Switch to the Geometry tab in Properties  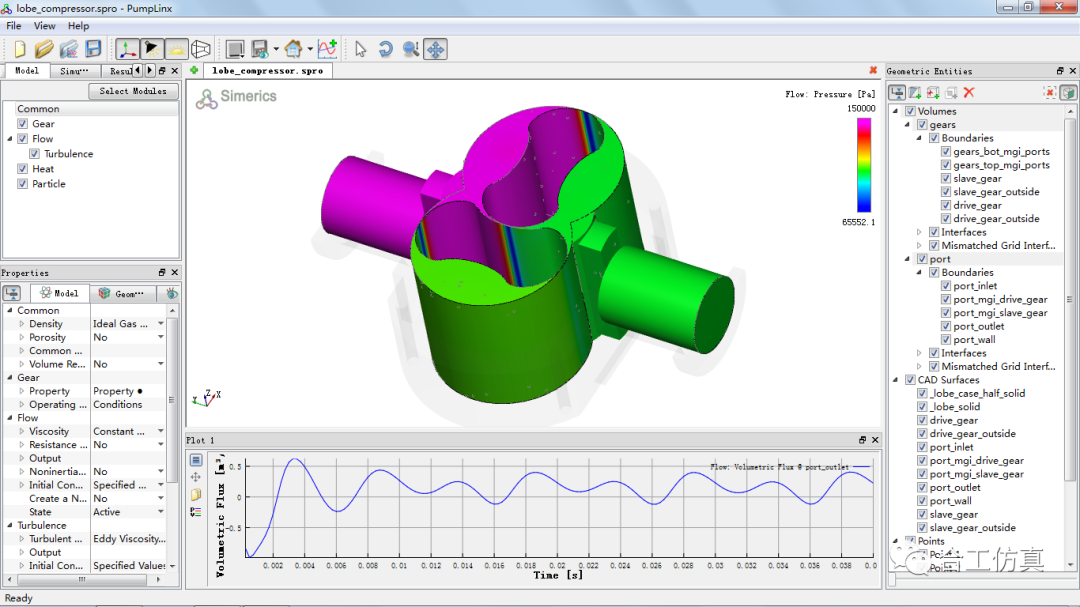[x=122, y=294]
